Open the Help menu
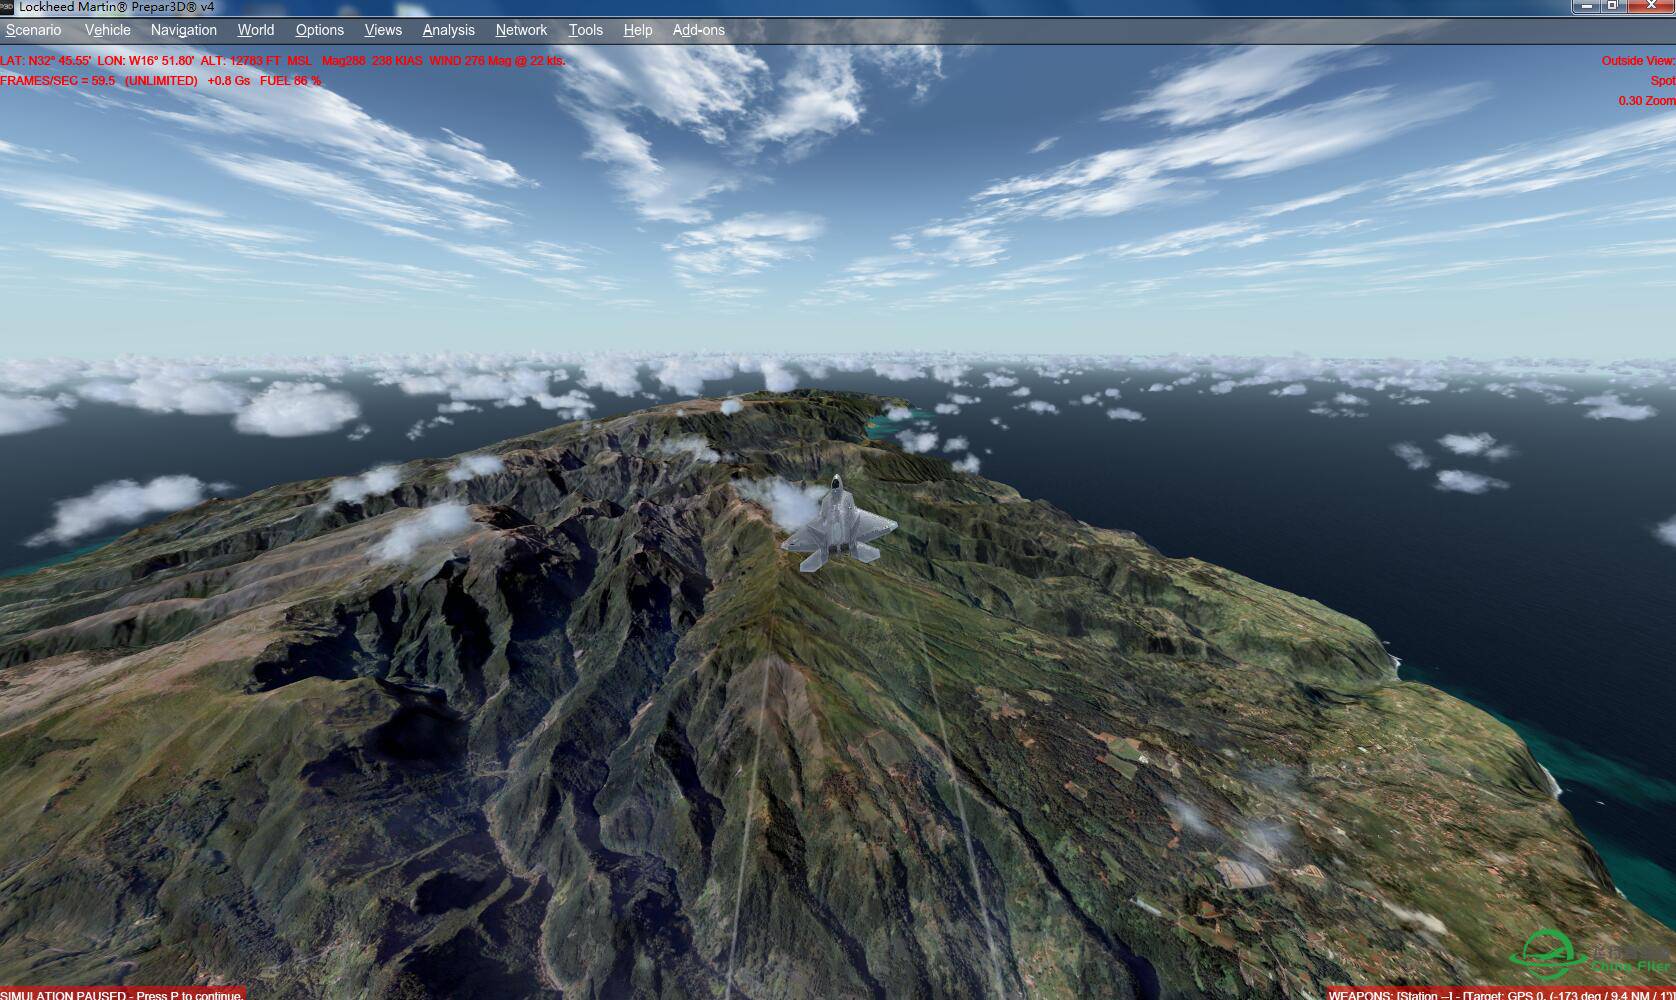This screenshot has height=1000, width=1676. point(637,30)
